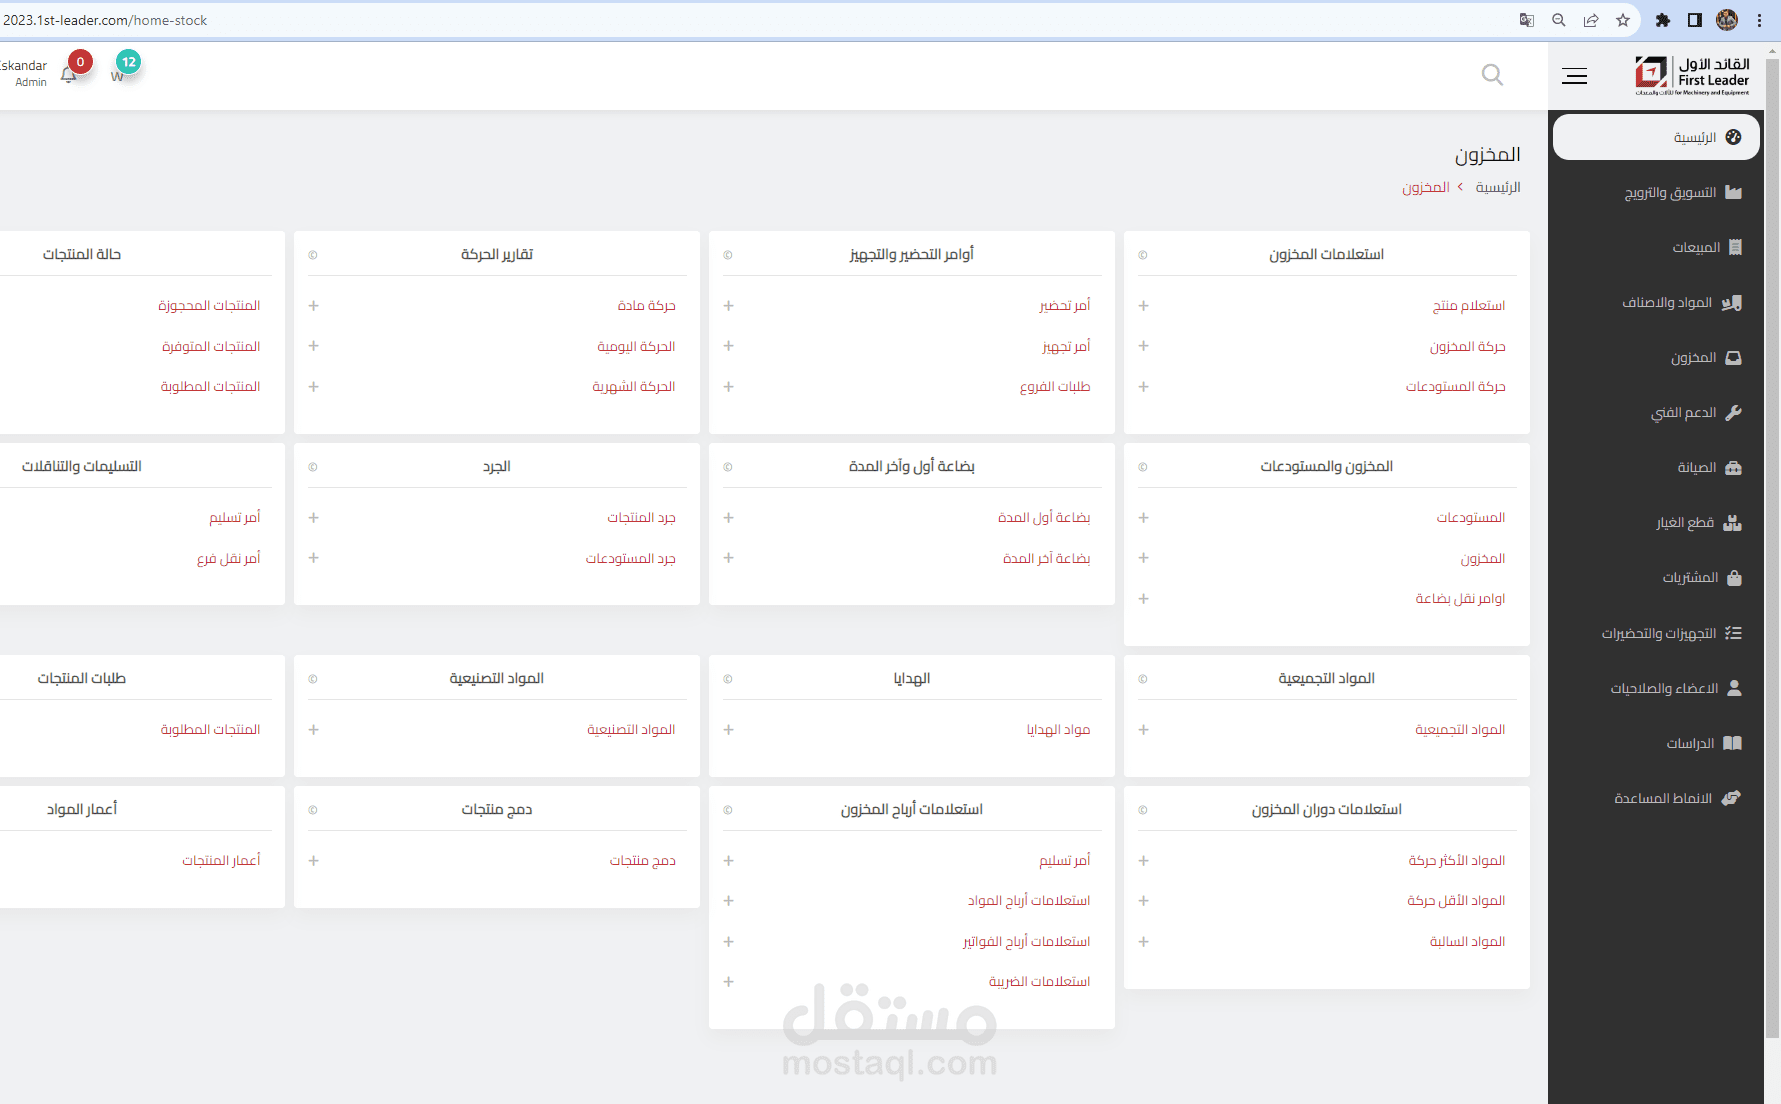
Task: Expand the plus next to طلبات الفروع
Action: [x=728, y=387]
